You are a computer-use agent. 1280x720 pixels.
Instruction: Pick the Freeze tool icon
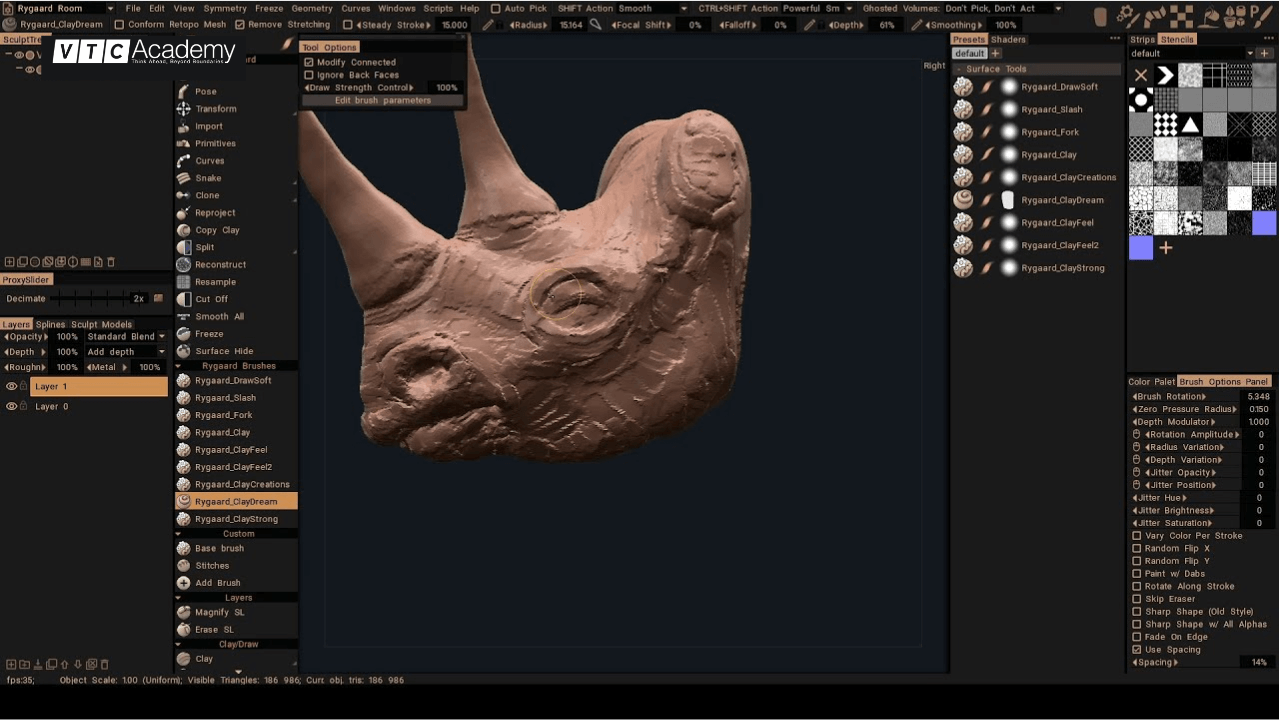184,334
